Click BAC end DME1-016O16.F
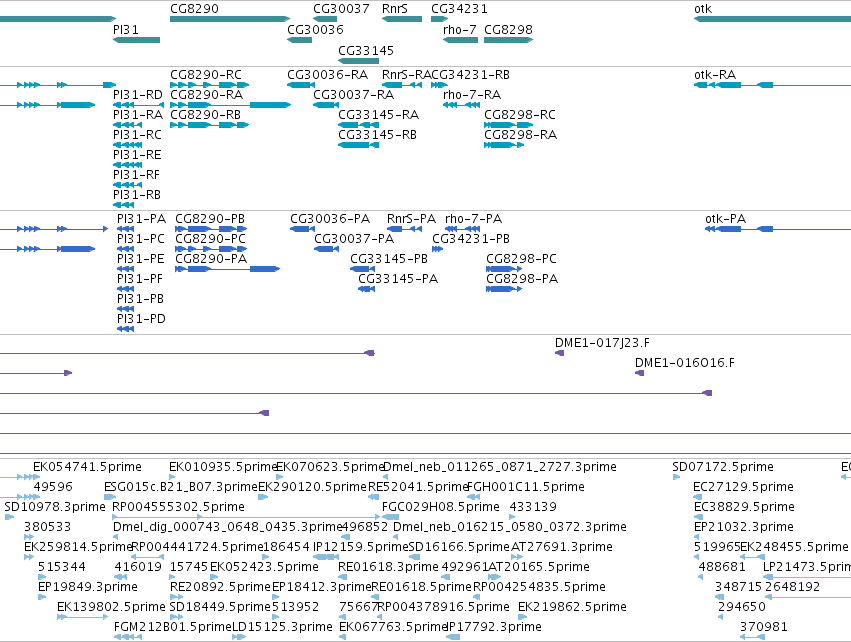 coord(639,373)
